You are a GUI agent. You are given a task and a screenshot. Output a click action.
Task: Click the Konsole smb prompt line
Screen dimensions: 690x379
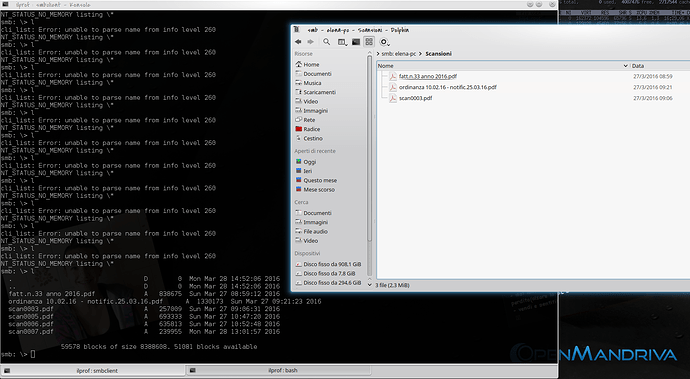(x=18, y=354)
